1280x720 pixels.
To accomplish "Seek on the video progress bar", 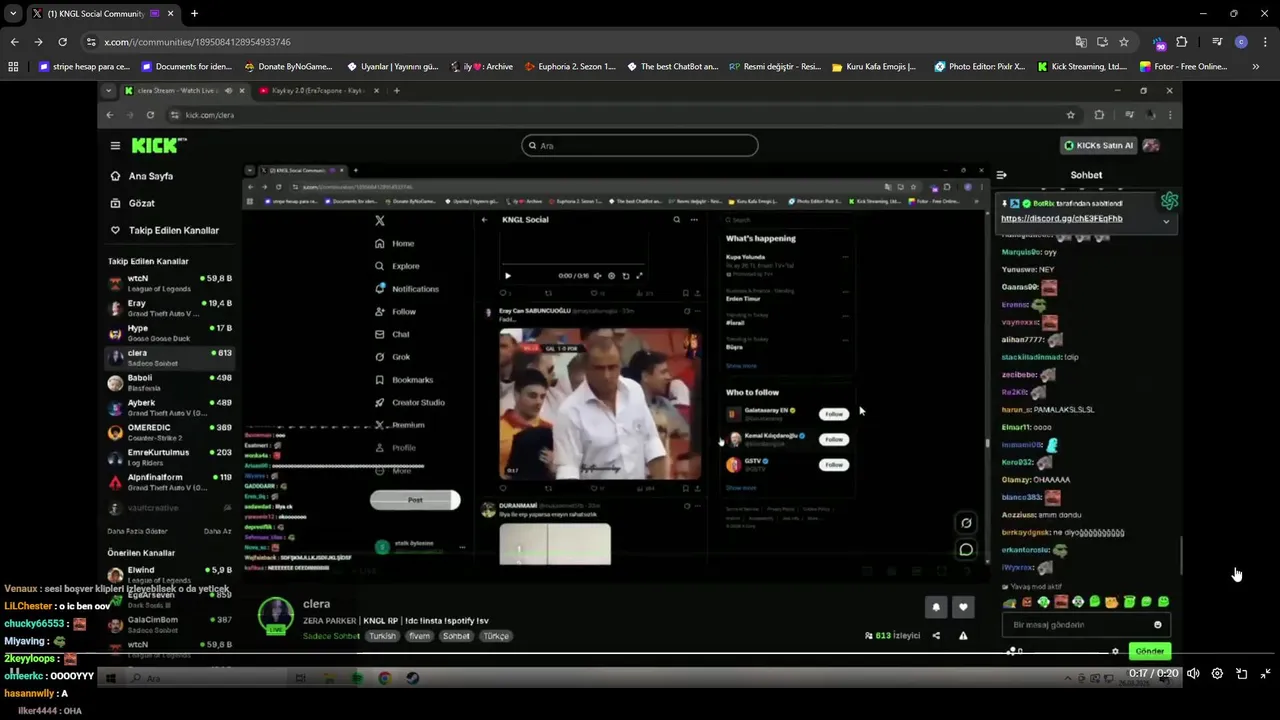I will coord(640,654).
